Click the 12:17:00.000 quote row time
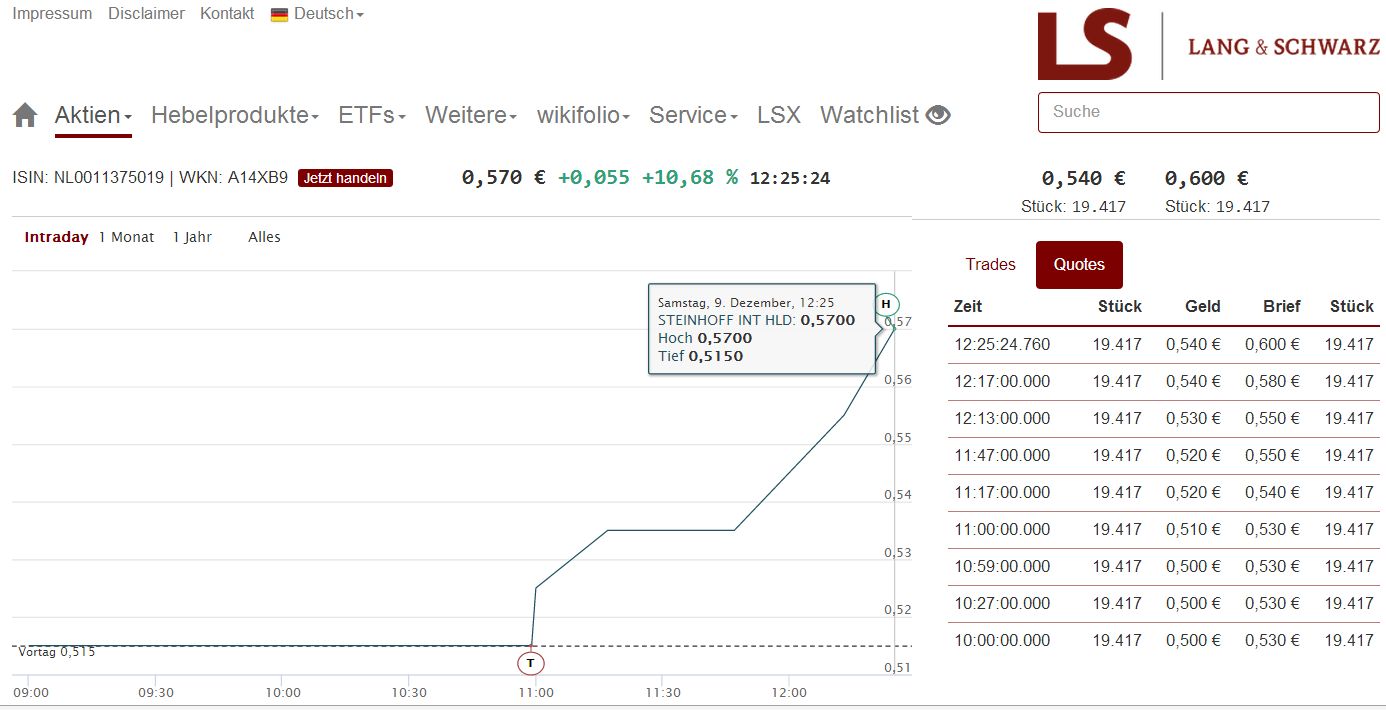 [1002, 382]
